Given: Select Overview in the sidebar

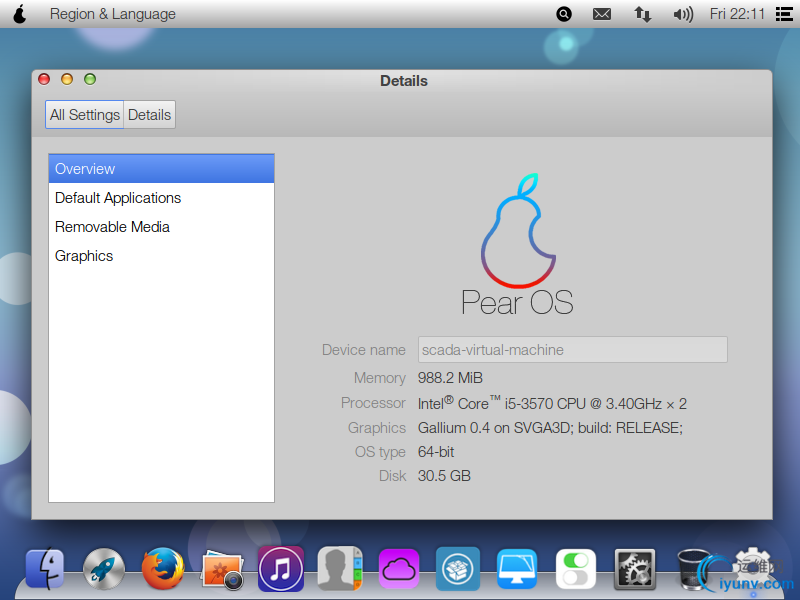Looking at the screenshot, I should [x=161, y=169].
